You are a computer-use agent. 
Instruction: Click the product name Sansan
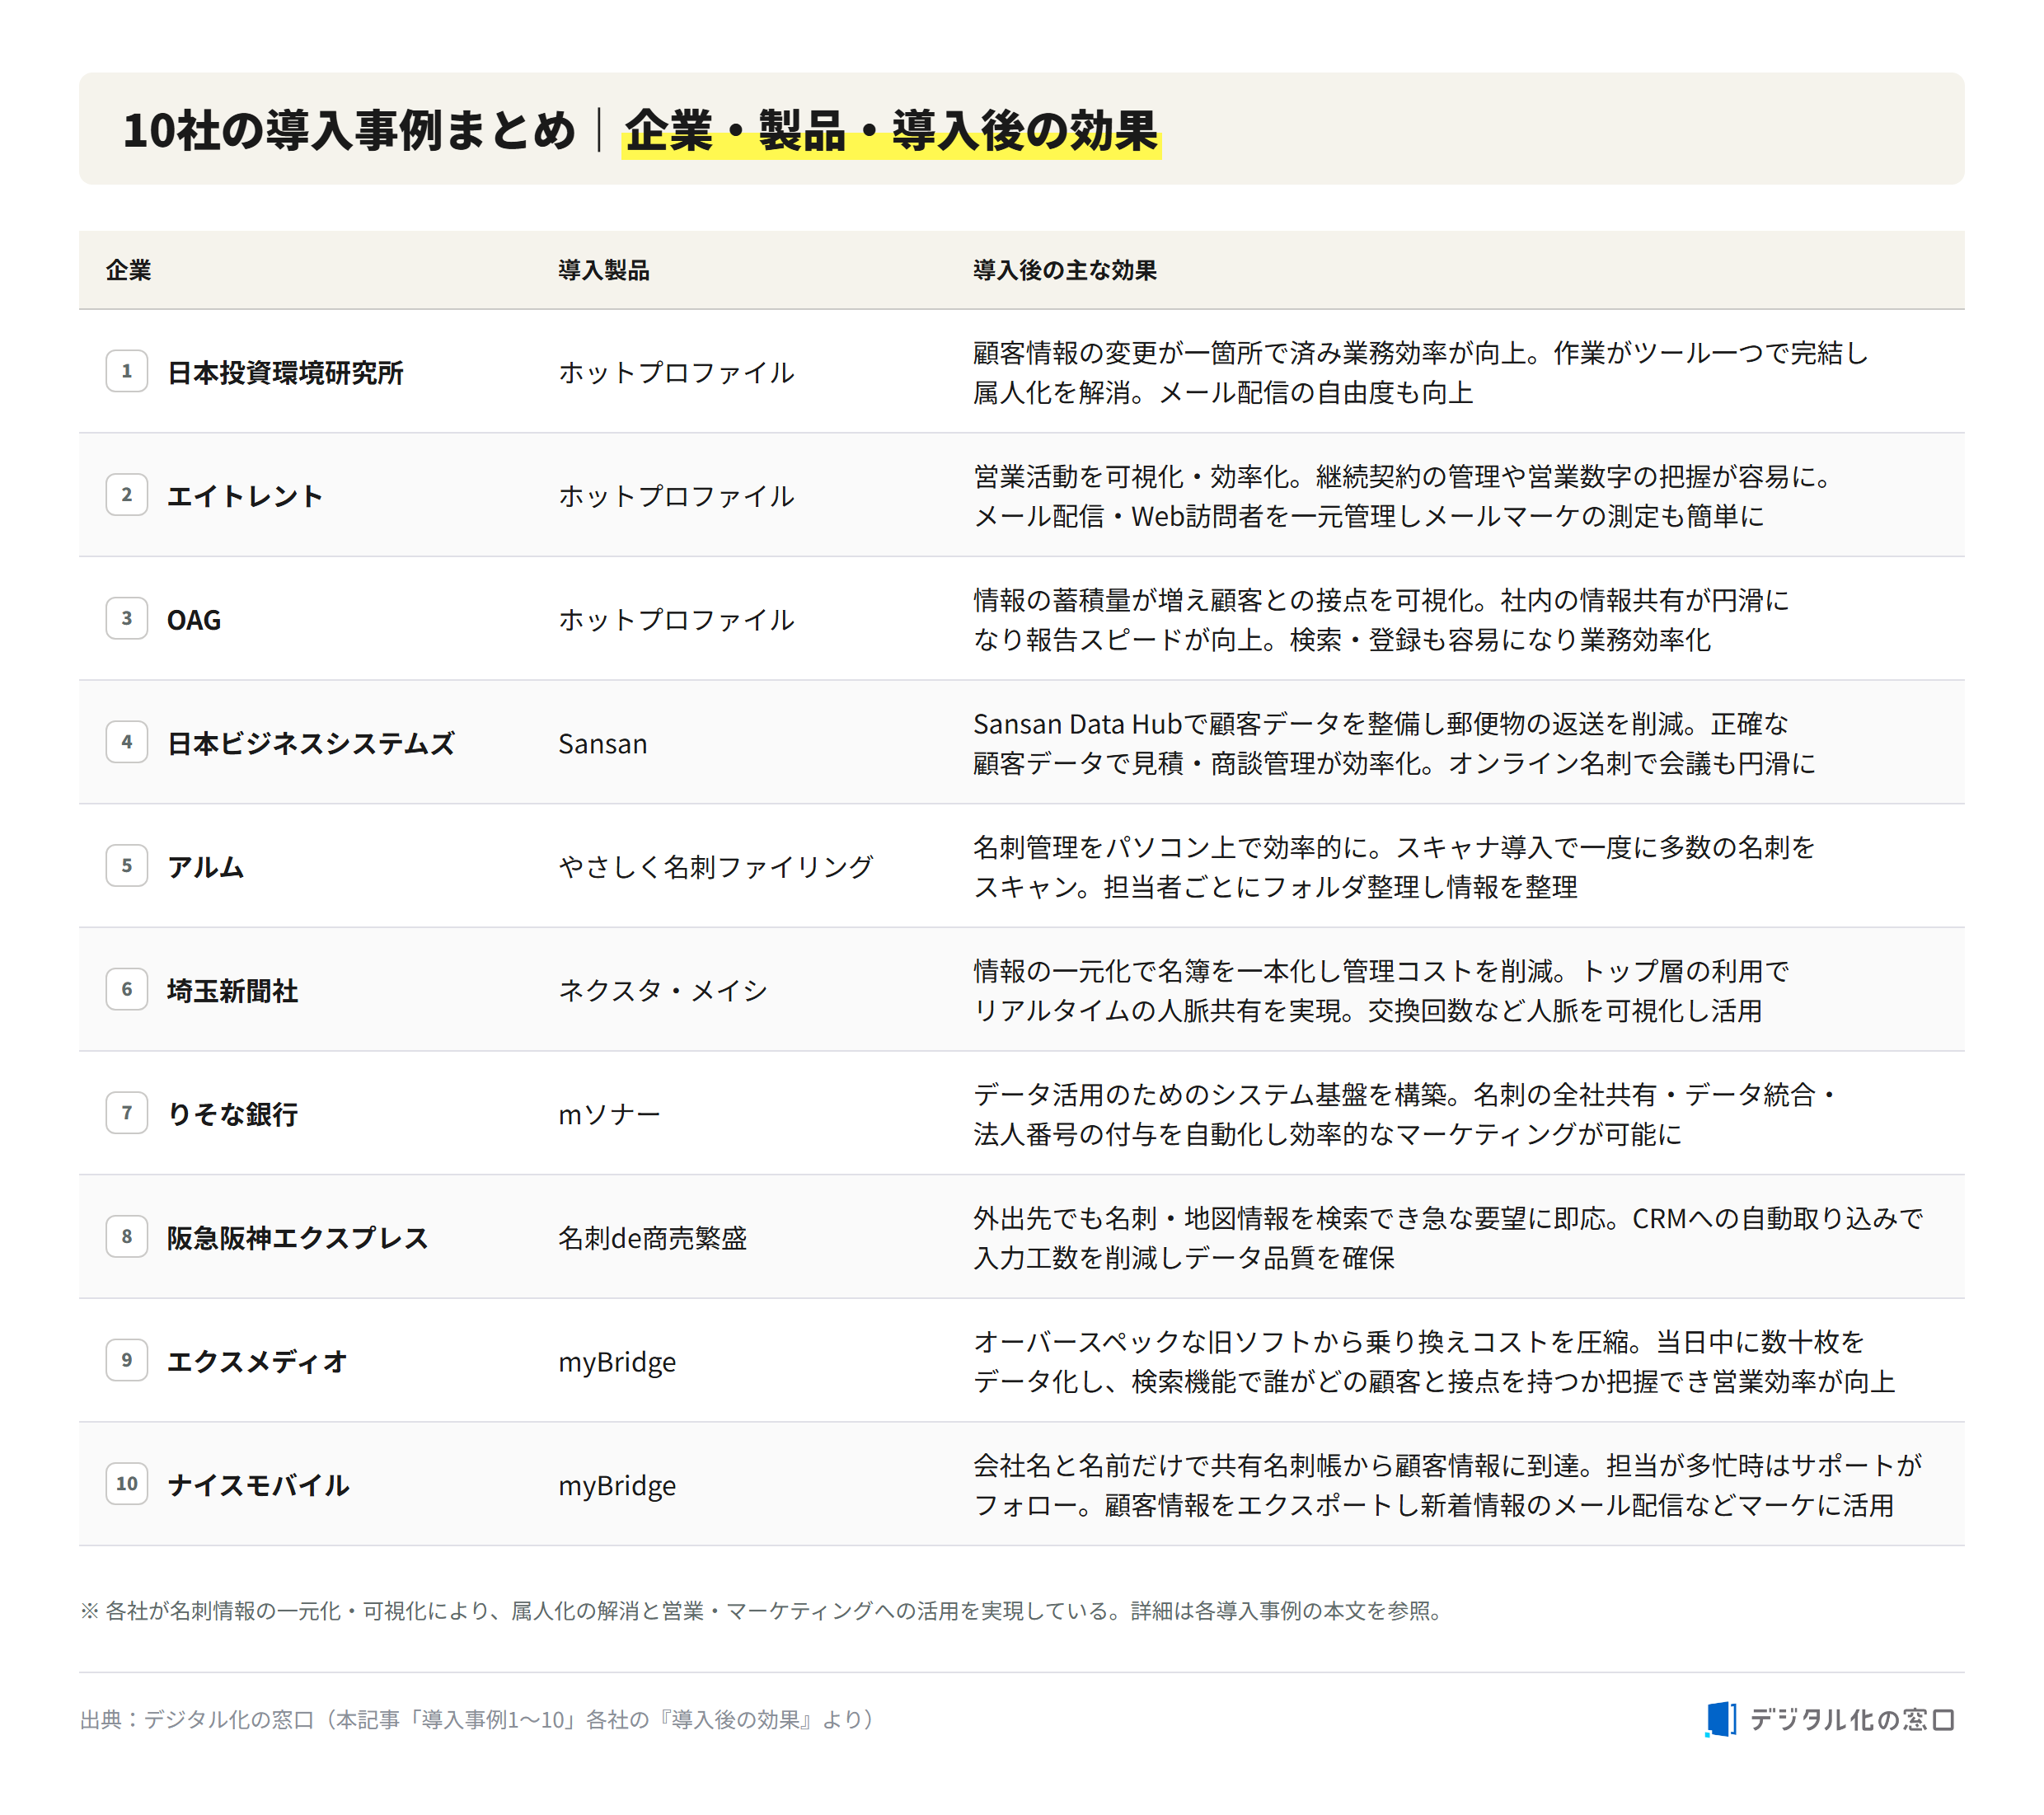pos(603,744)
